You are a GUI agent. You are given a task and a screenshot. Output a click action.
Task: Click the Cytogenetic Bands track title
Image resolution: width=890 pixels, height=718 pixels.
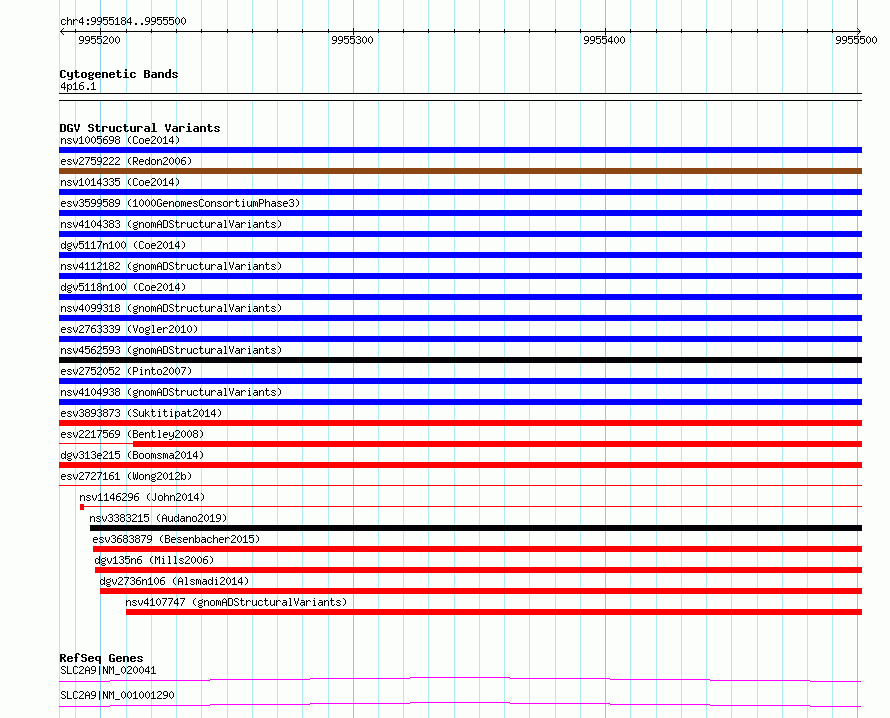coord(119,74)
